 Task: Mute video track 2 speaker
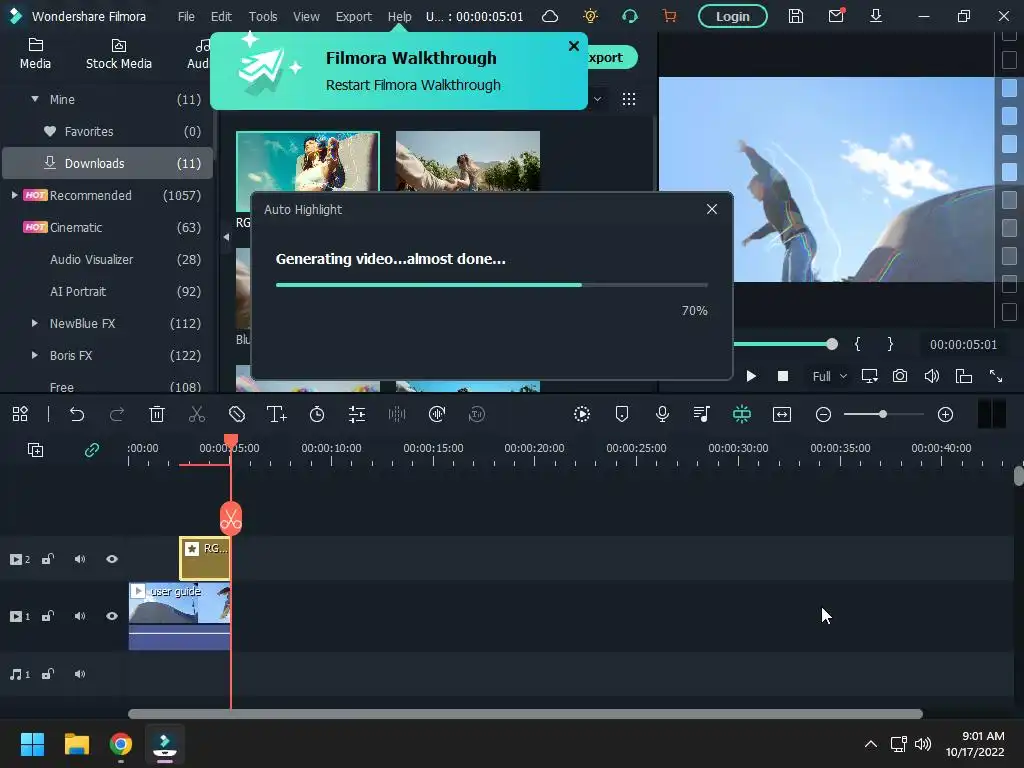[80, 559]
